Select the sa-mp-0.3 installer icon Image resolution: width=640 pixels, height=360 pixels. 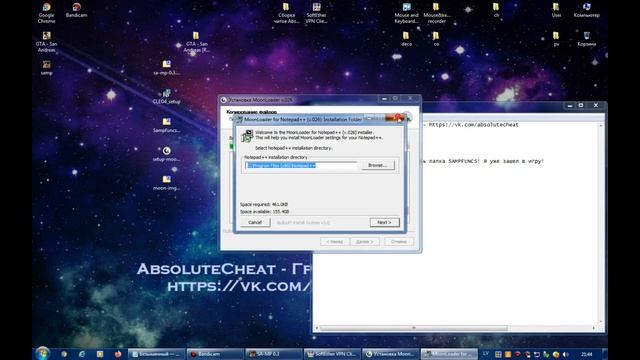[167, 68]
